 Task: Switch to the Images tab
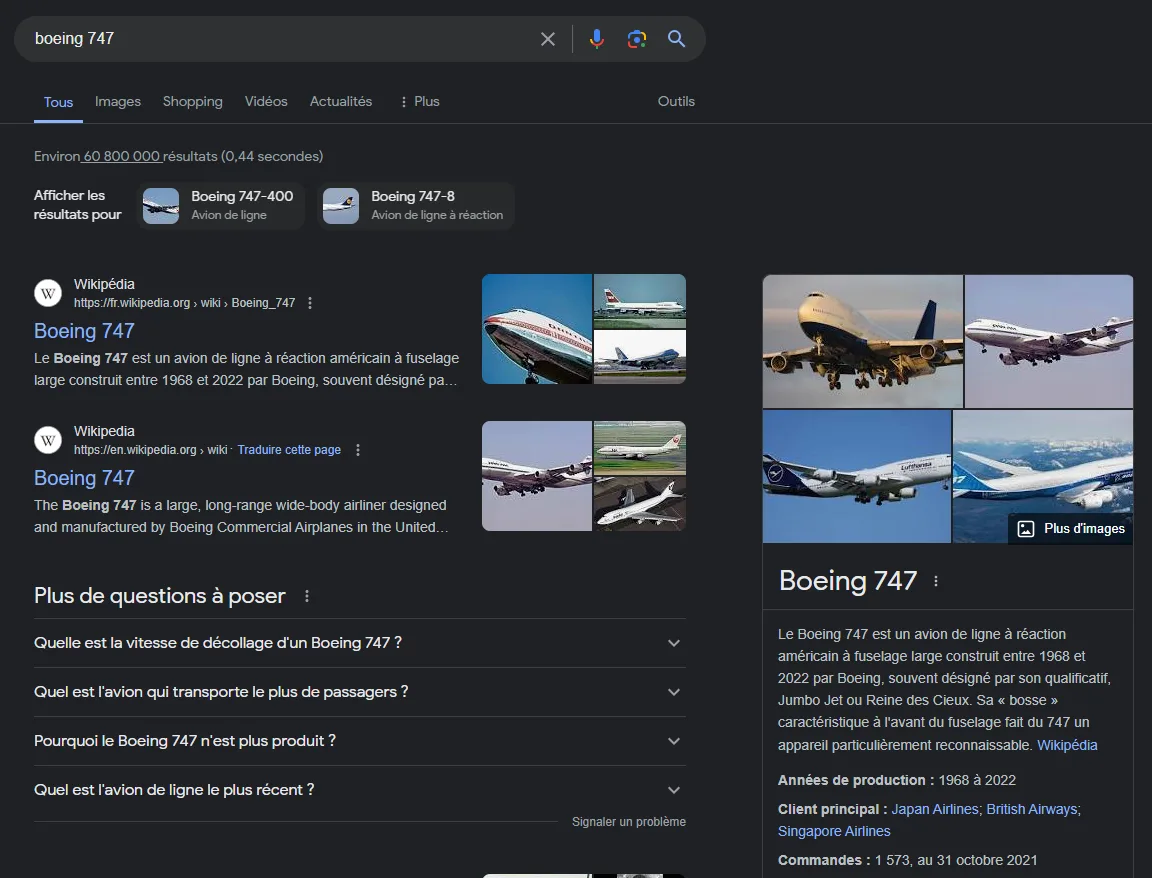click(118, 101)
